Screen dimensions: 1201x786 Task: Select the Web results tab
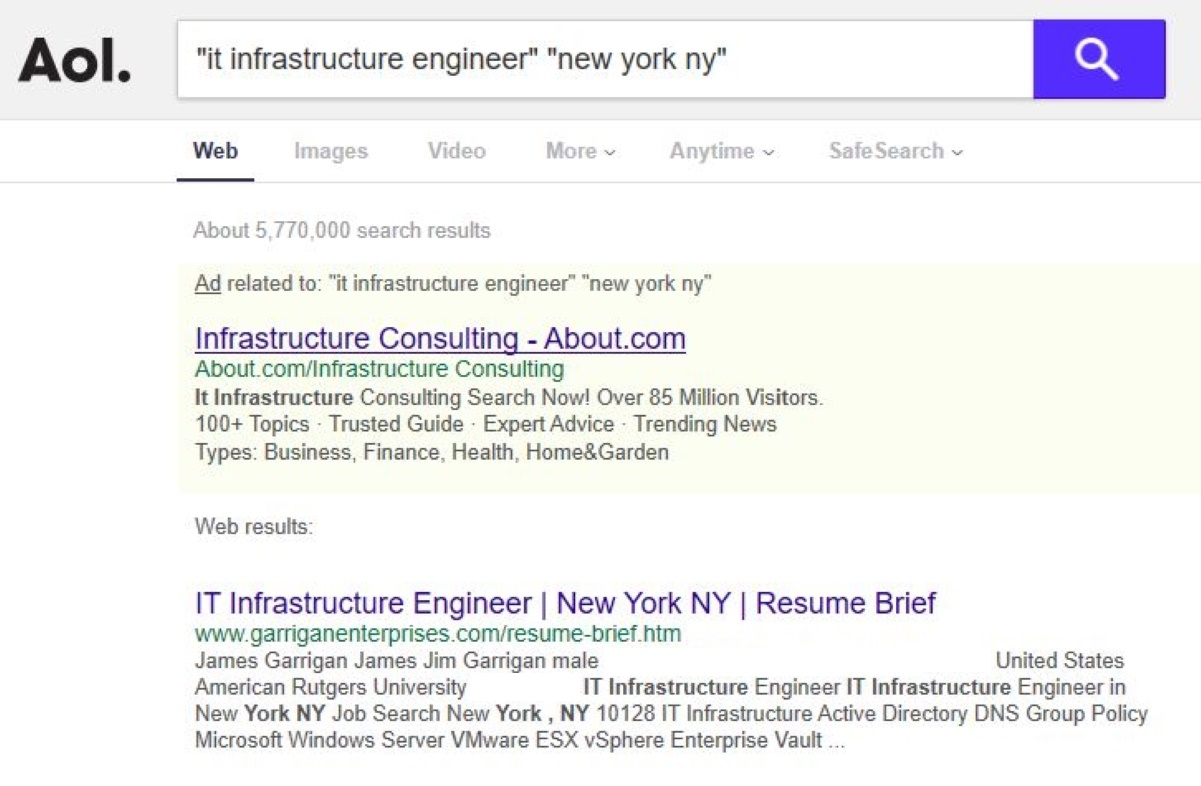(x=215, y=151)
